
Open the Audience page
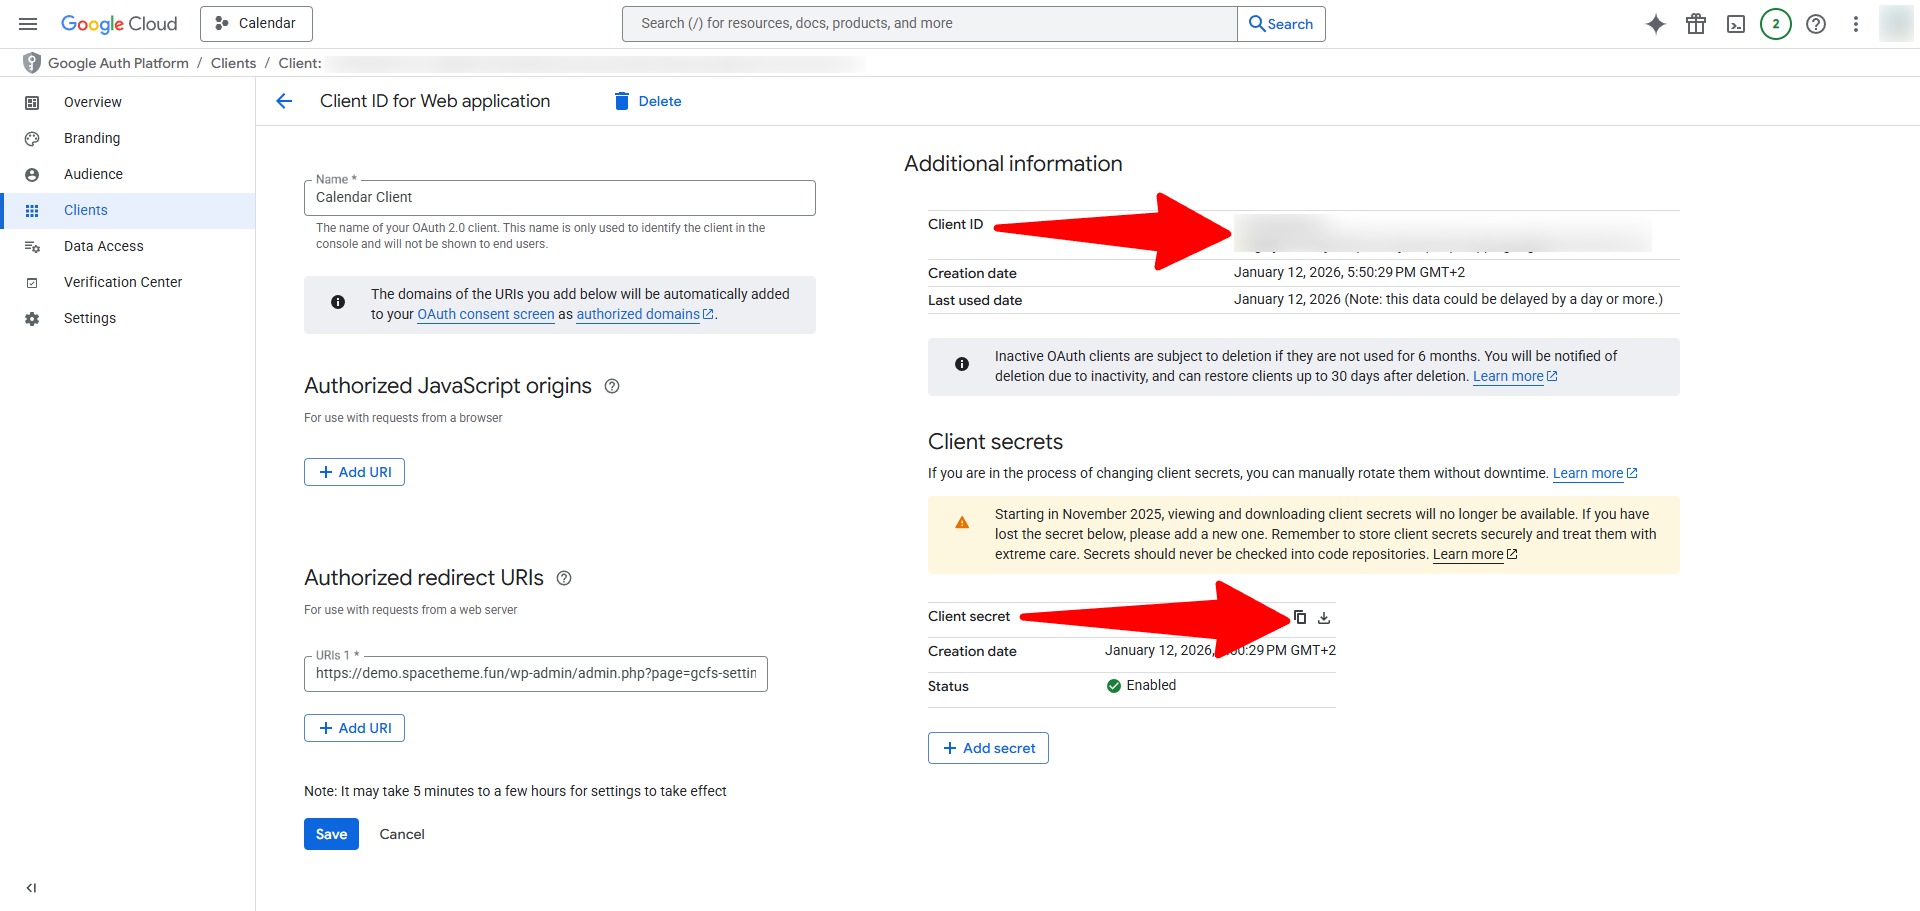pyautogui.click(x=93, y=174)
